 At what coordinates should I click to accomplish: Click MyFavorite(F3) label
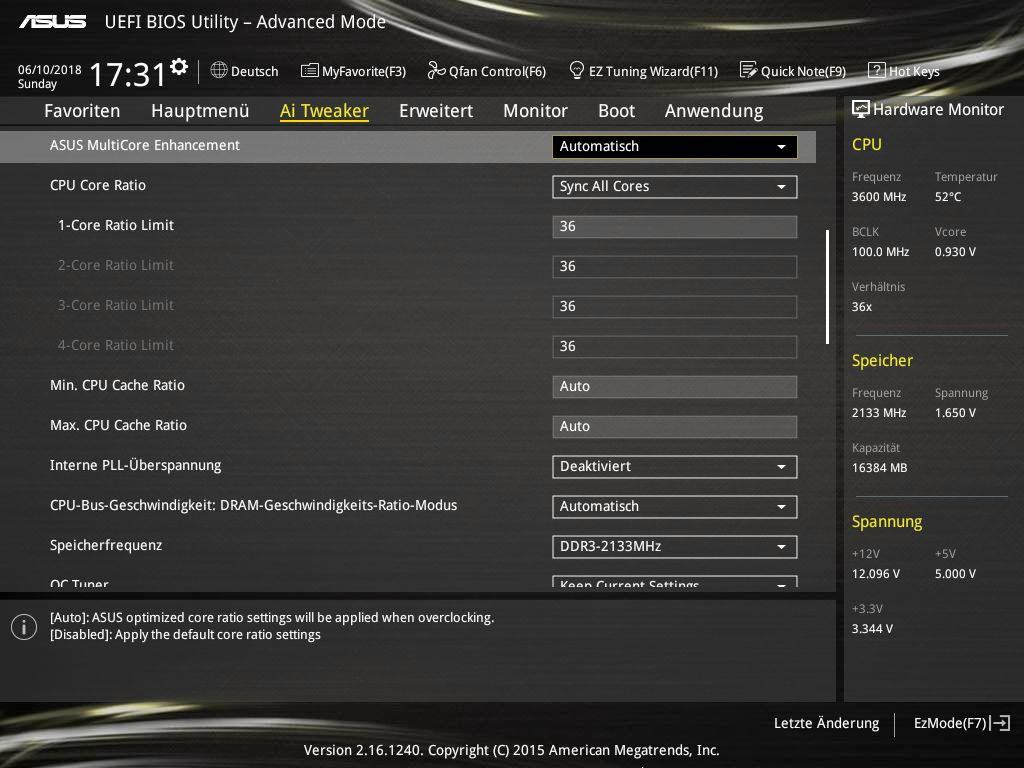coord(364,71)
